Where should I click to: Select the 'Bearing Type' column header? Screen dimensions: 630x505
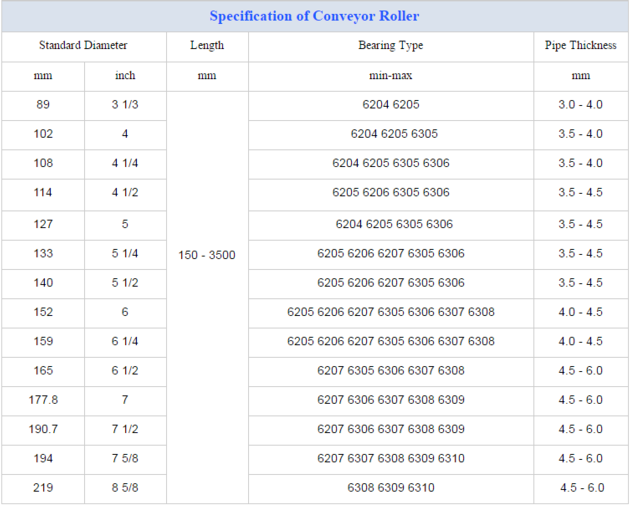pos(391,45)
